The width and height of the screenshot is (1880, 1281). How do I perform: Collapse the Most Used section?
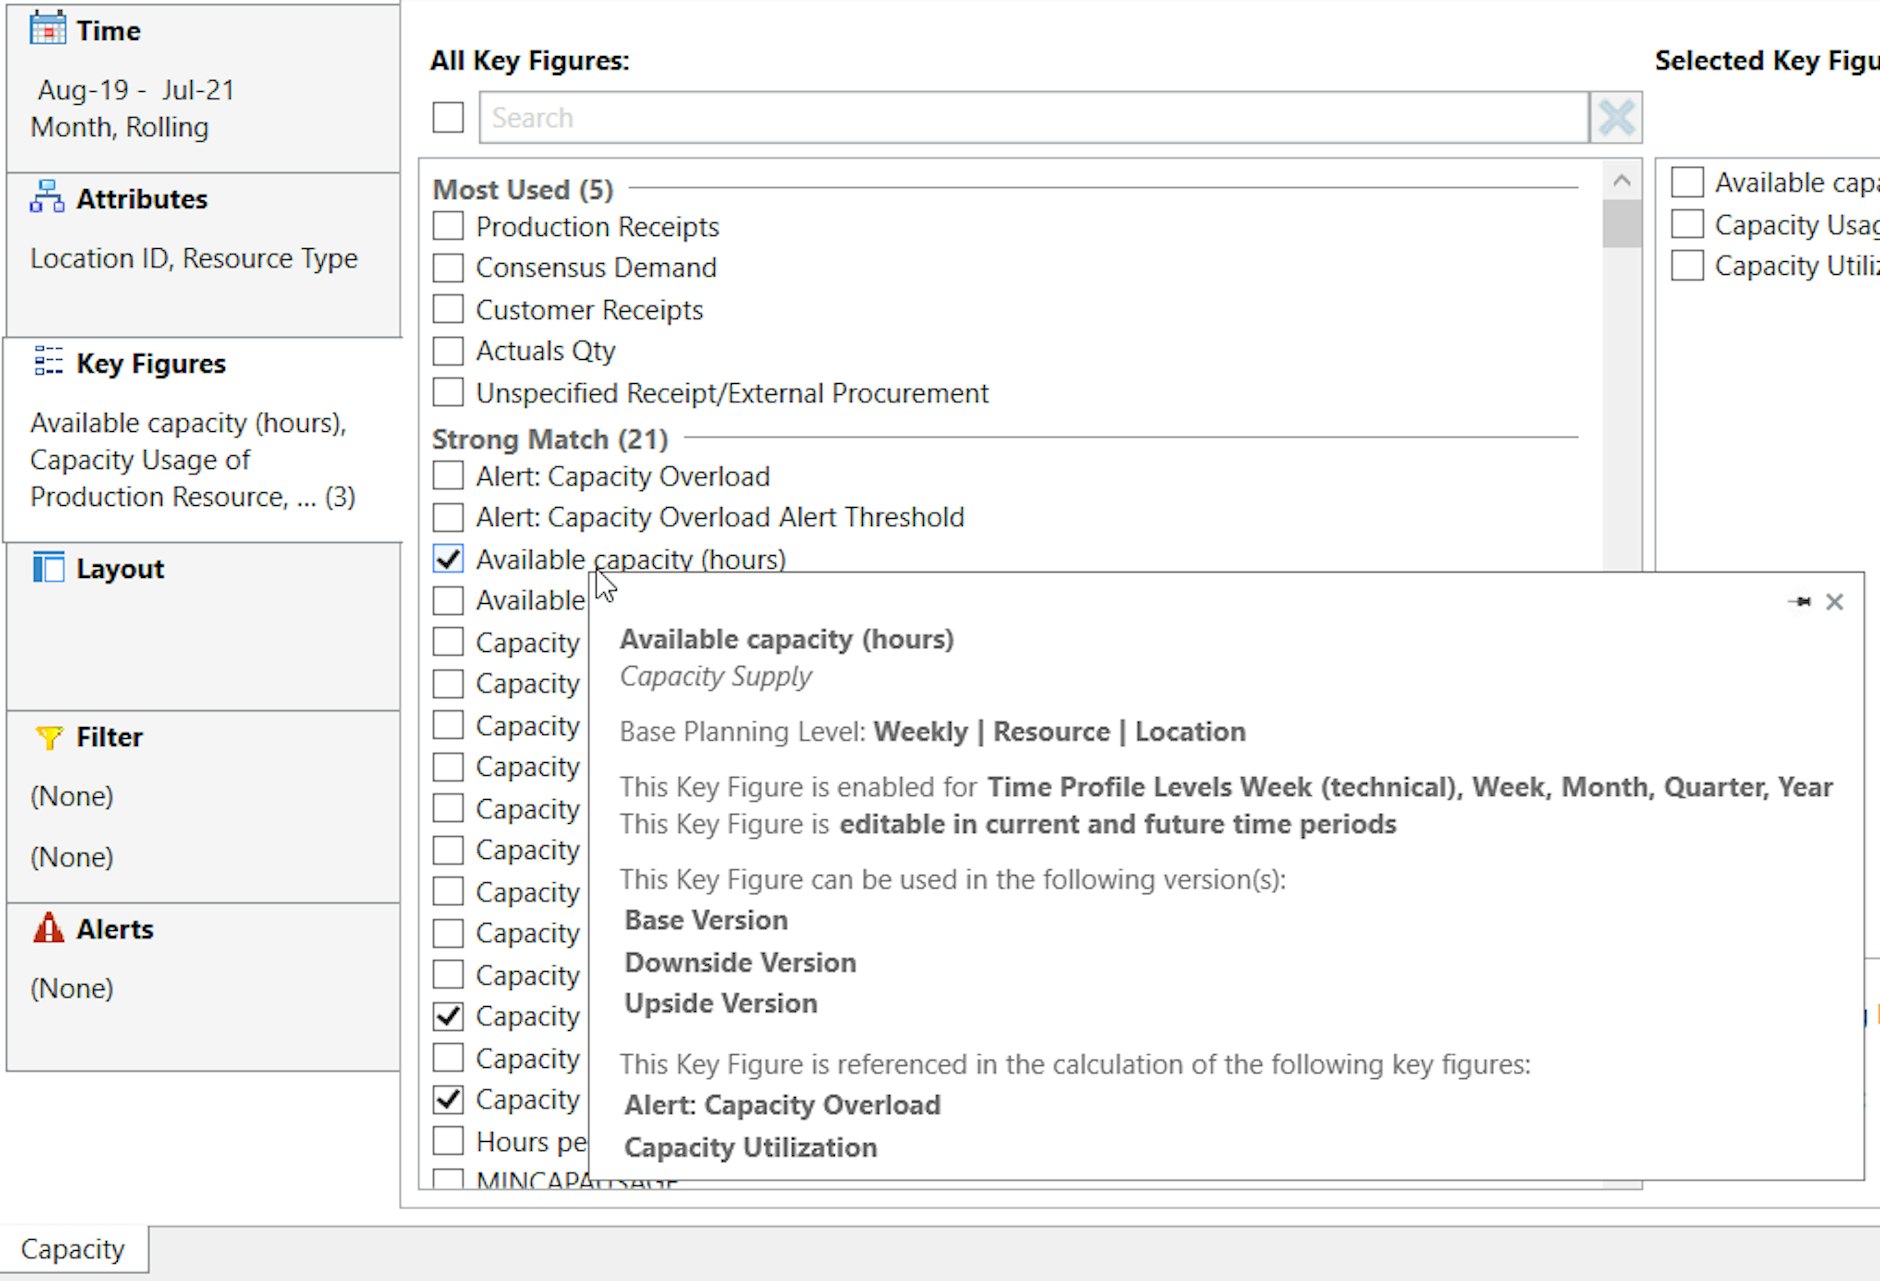[x=521, y=189]
